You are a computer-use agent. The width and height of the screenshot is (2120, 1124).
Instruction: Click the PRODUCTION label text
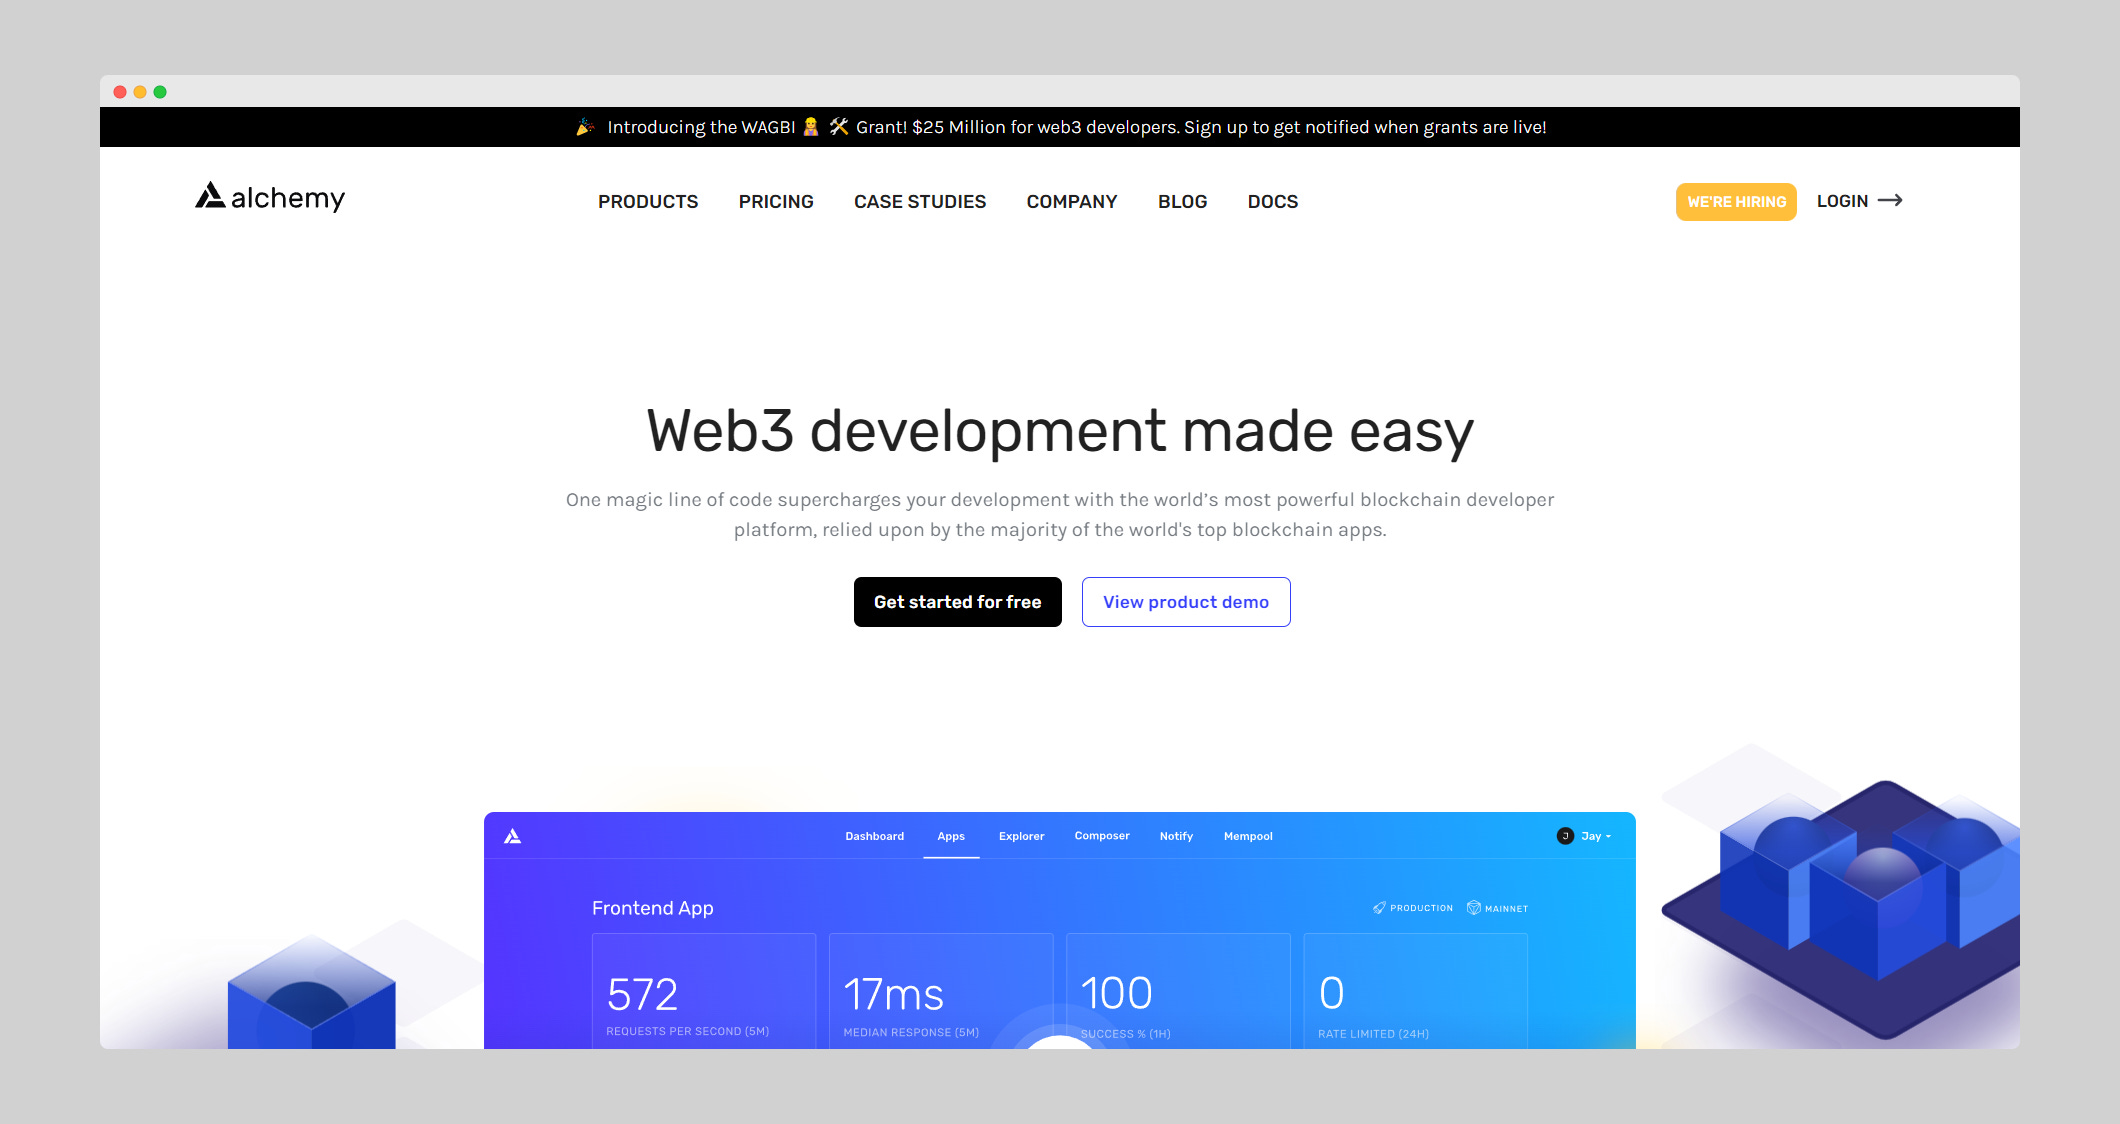1421,908
